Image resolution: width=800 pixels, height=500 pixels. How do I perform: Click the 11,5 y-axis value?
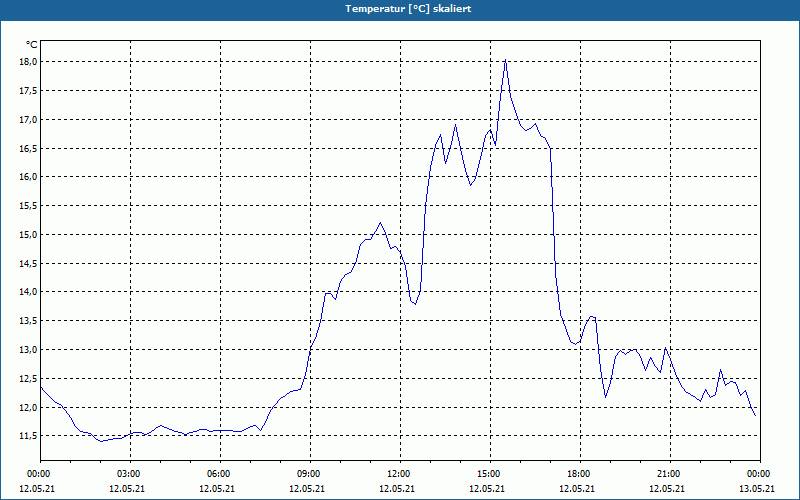point(29,436)
